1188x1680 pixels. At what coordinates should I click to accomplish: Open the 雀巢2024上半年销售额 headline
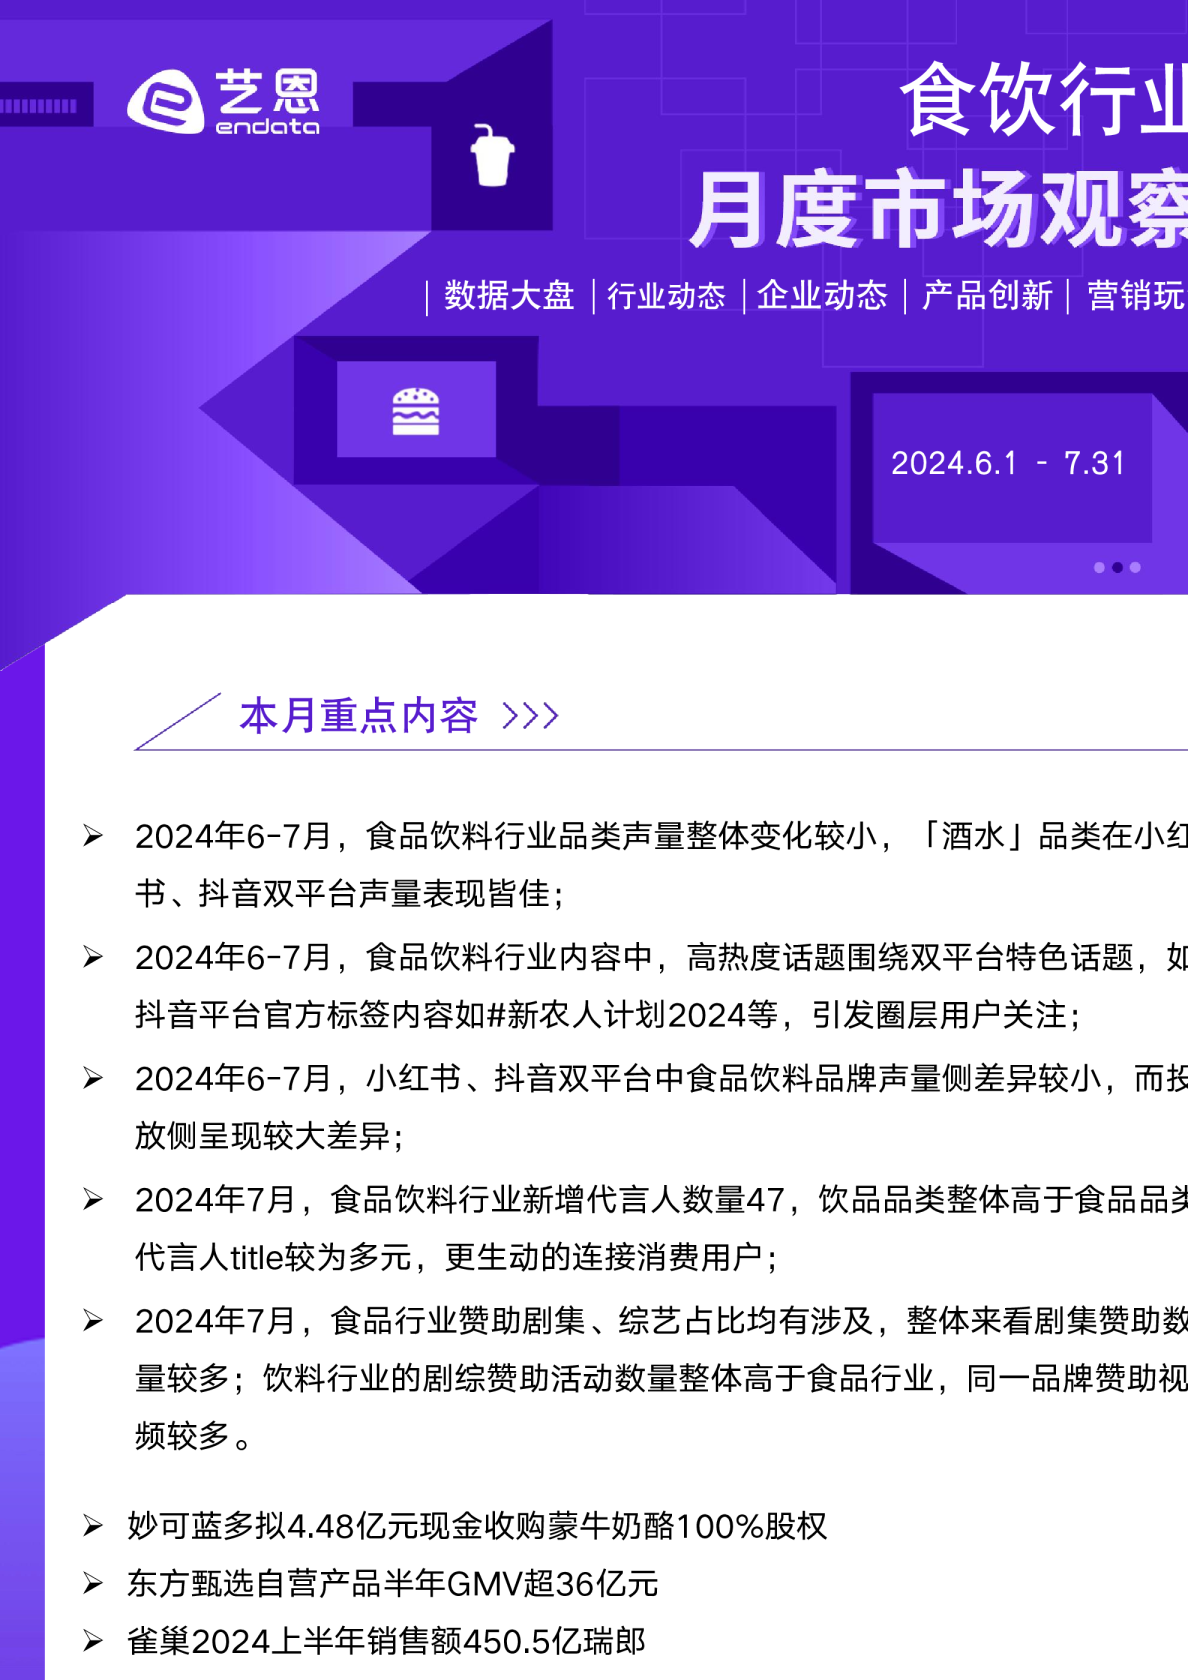[x=386, y=1641]
